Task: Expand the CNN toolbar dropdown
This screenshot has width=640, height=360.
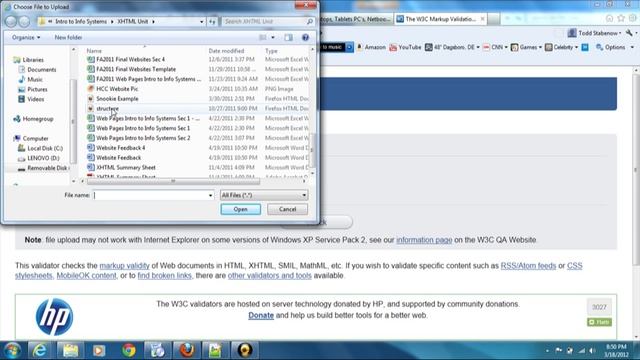Action: [506, 47]
